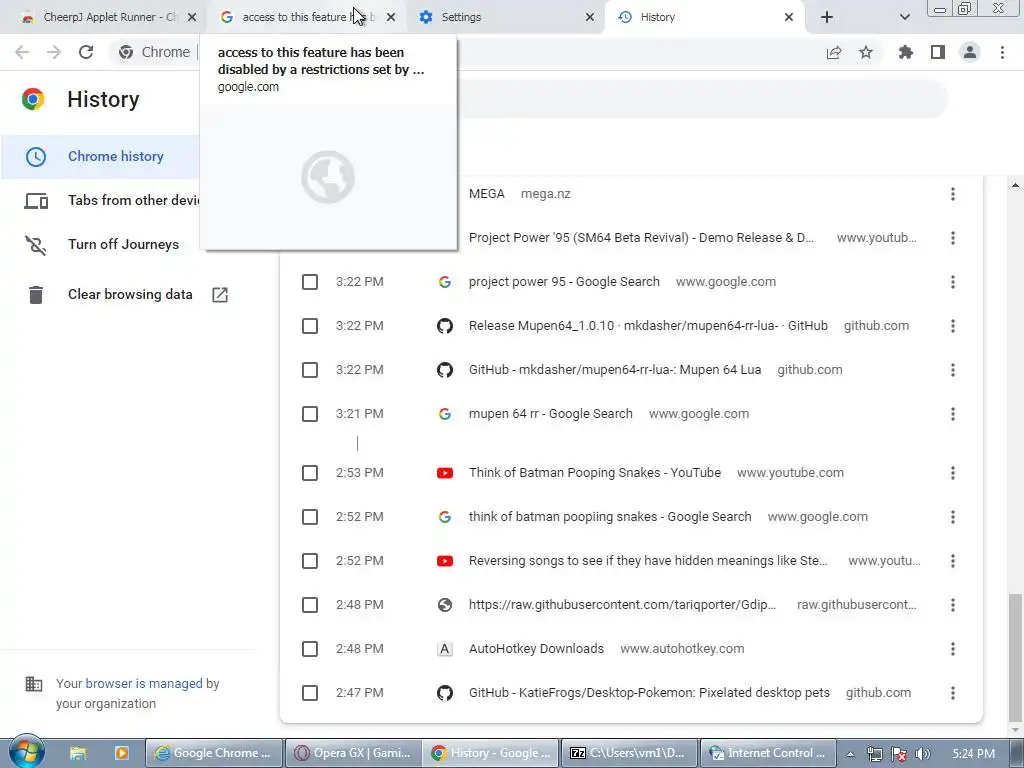Share this page icon in the address bar
The height and width of the screenshot is (768, 1024).
(834, 52)
